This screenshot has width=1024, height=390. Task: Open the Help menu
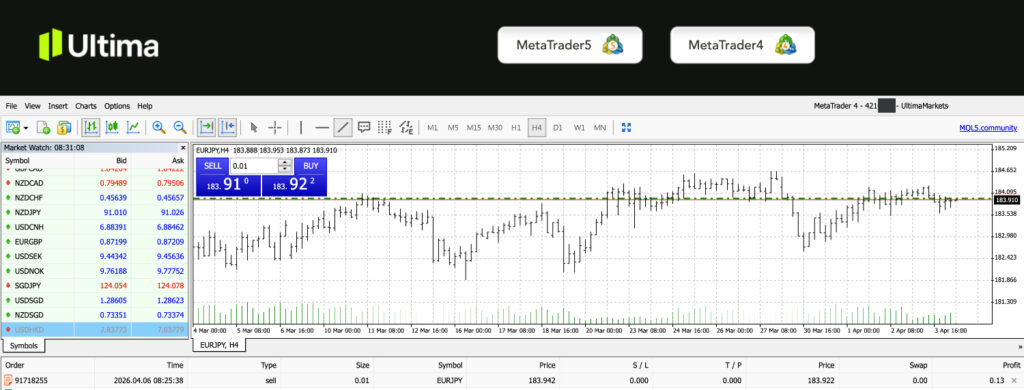[x=145, y=106]
